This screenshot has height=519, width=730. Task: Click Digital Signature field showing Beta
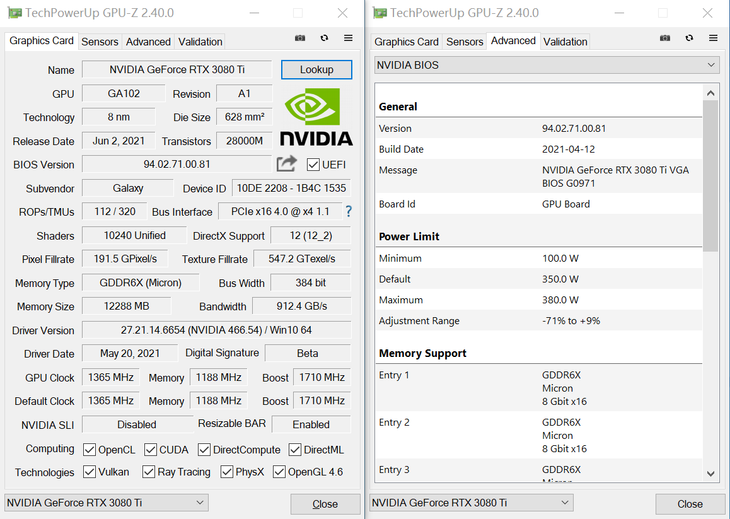[x=308, y=353]
